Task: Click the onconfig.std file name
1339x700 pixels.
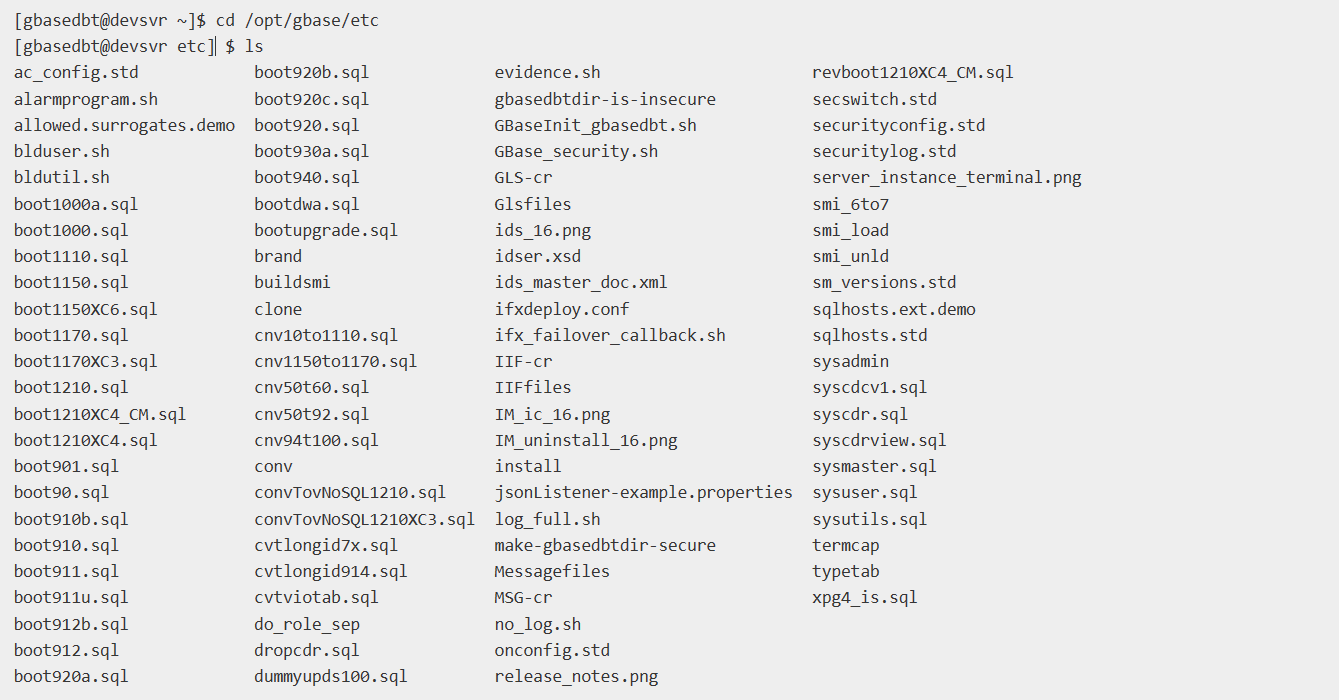Action: point(552,650)
